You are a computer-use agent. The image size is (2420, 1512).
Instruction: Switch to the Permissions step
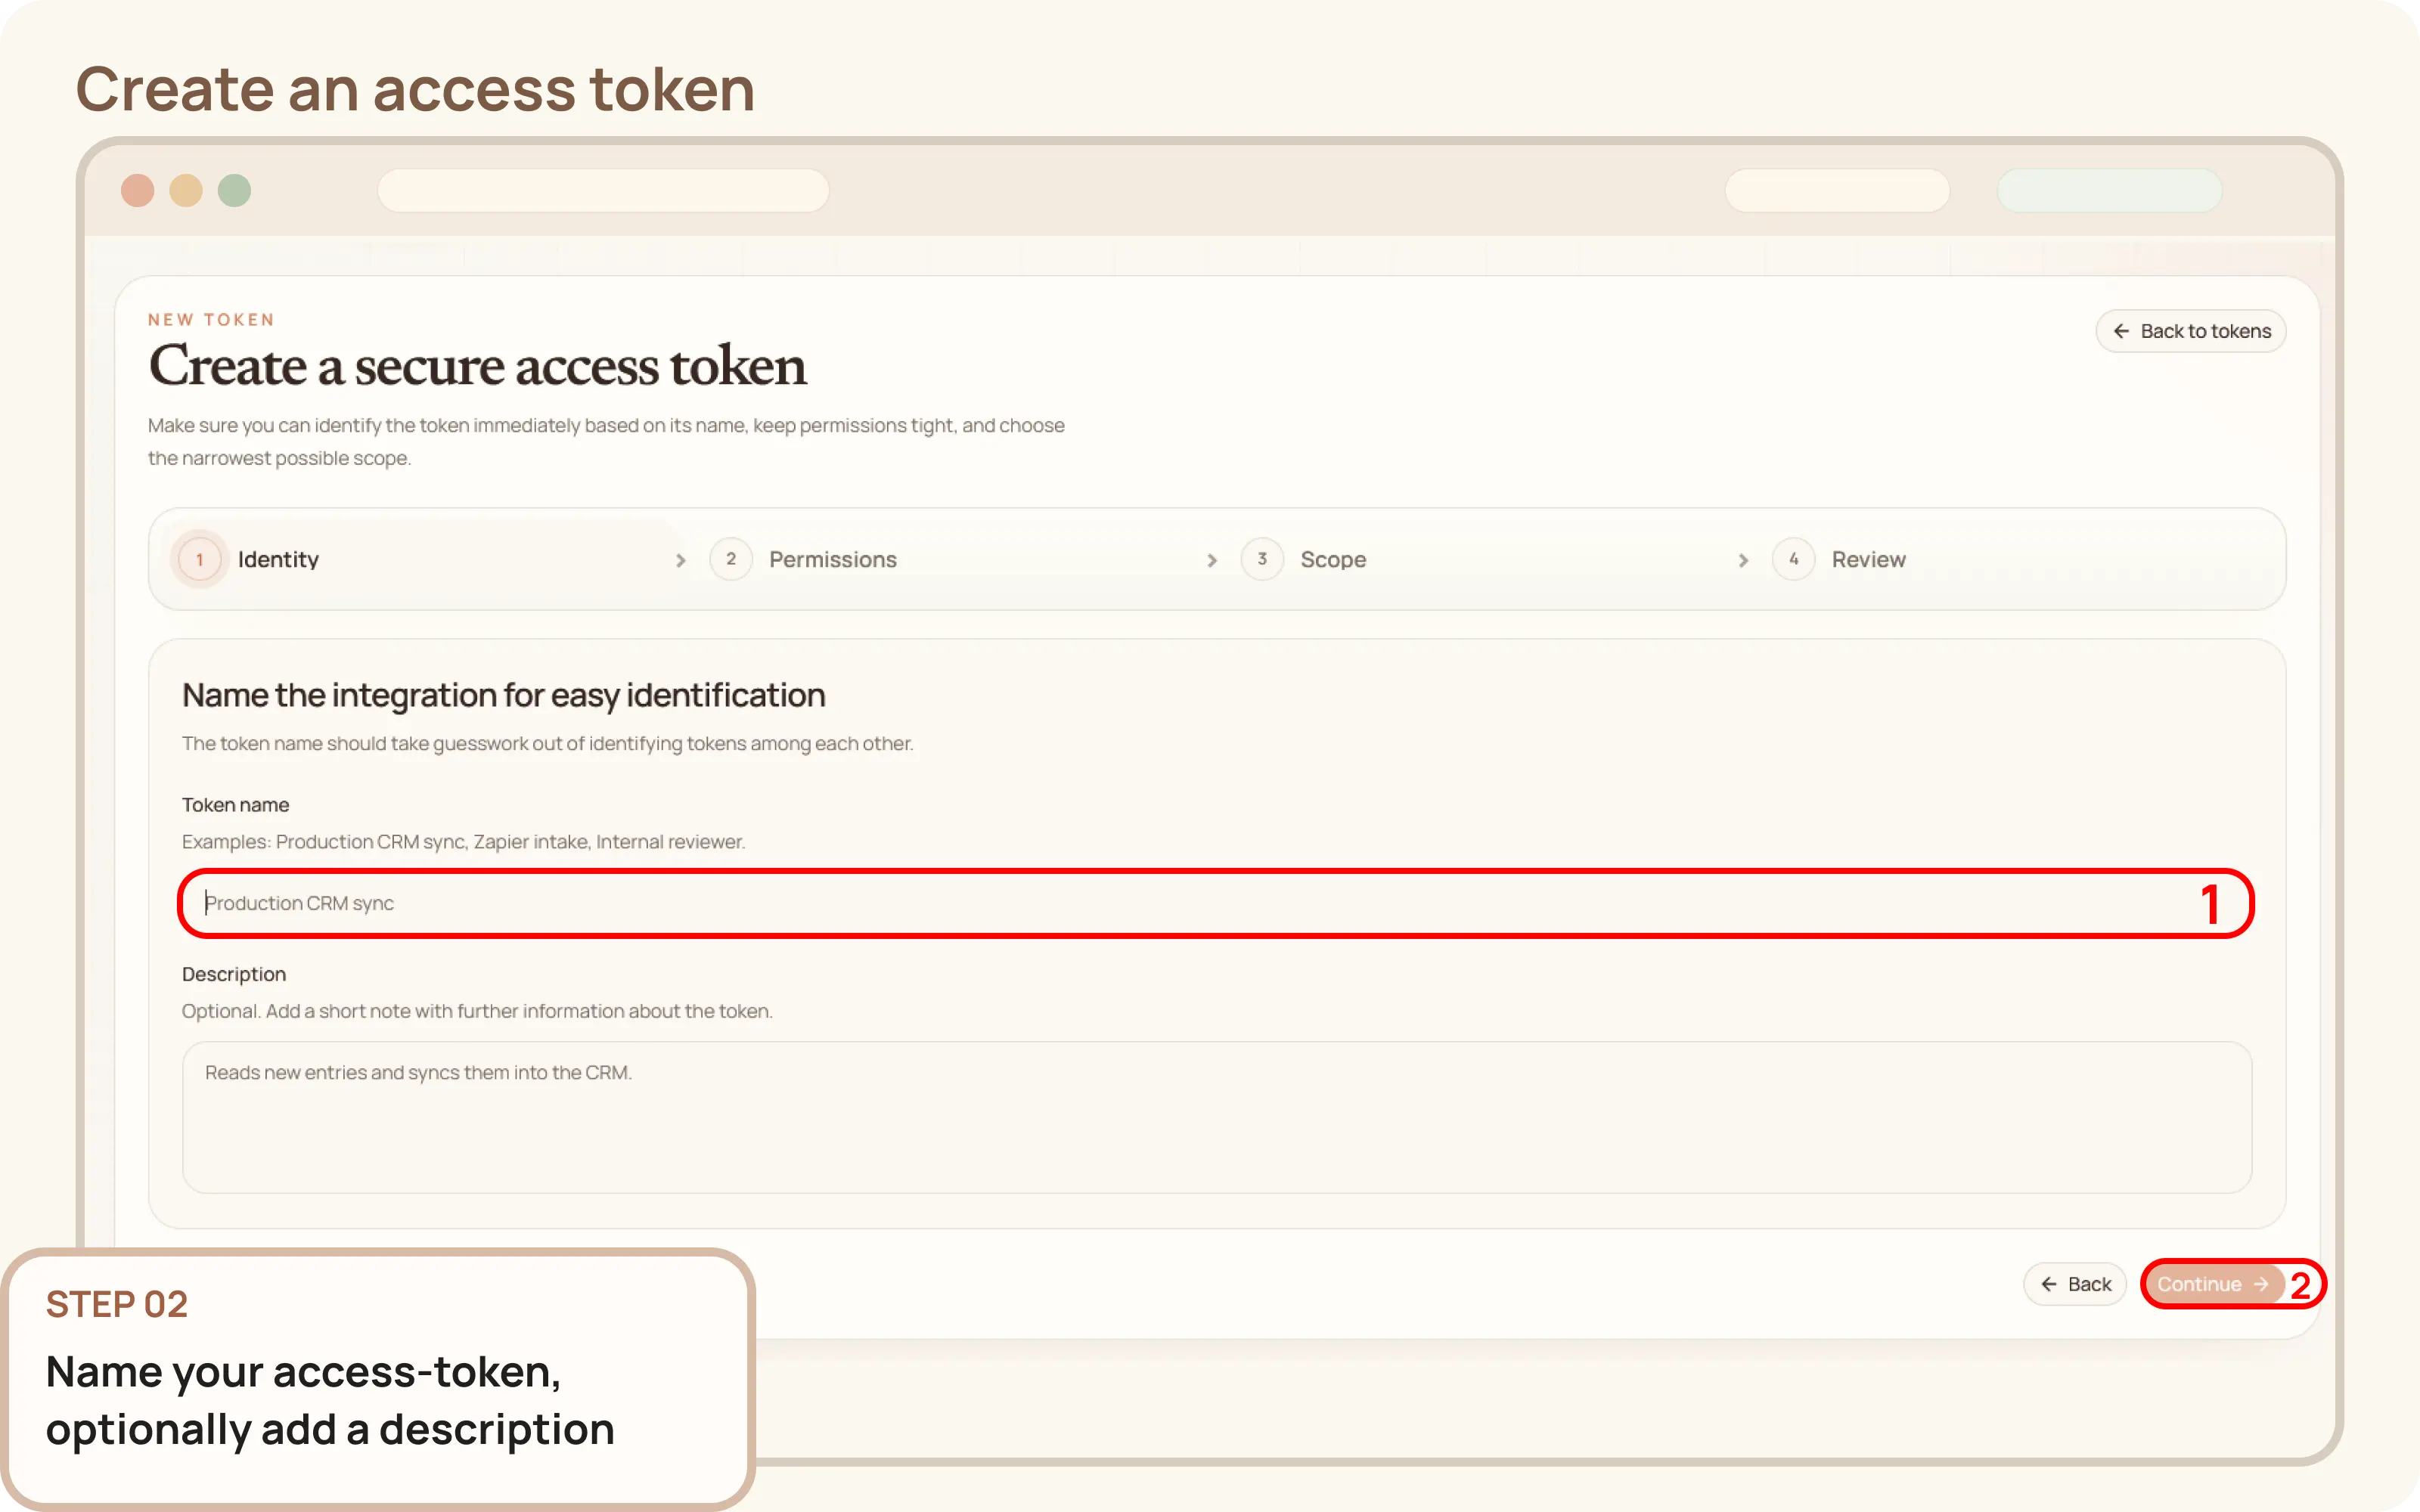click(x=833, y=559)
